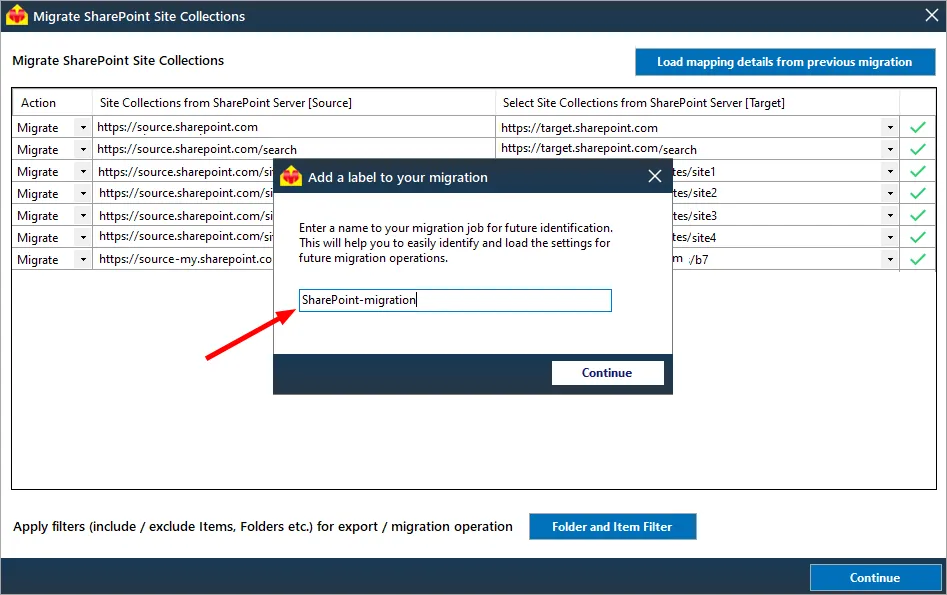Click the logo icon in label dialog
The image size is (947, 595).
291,176
